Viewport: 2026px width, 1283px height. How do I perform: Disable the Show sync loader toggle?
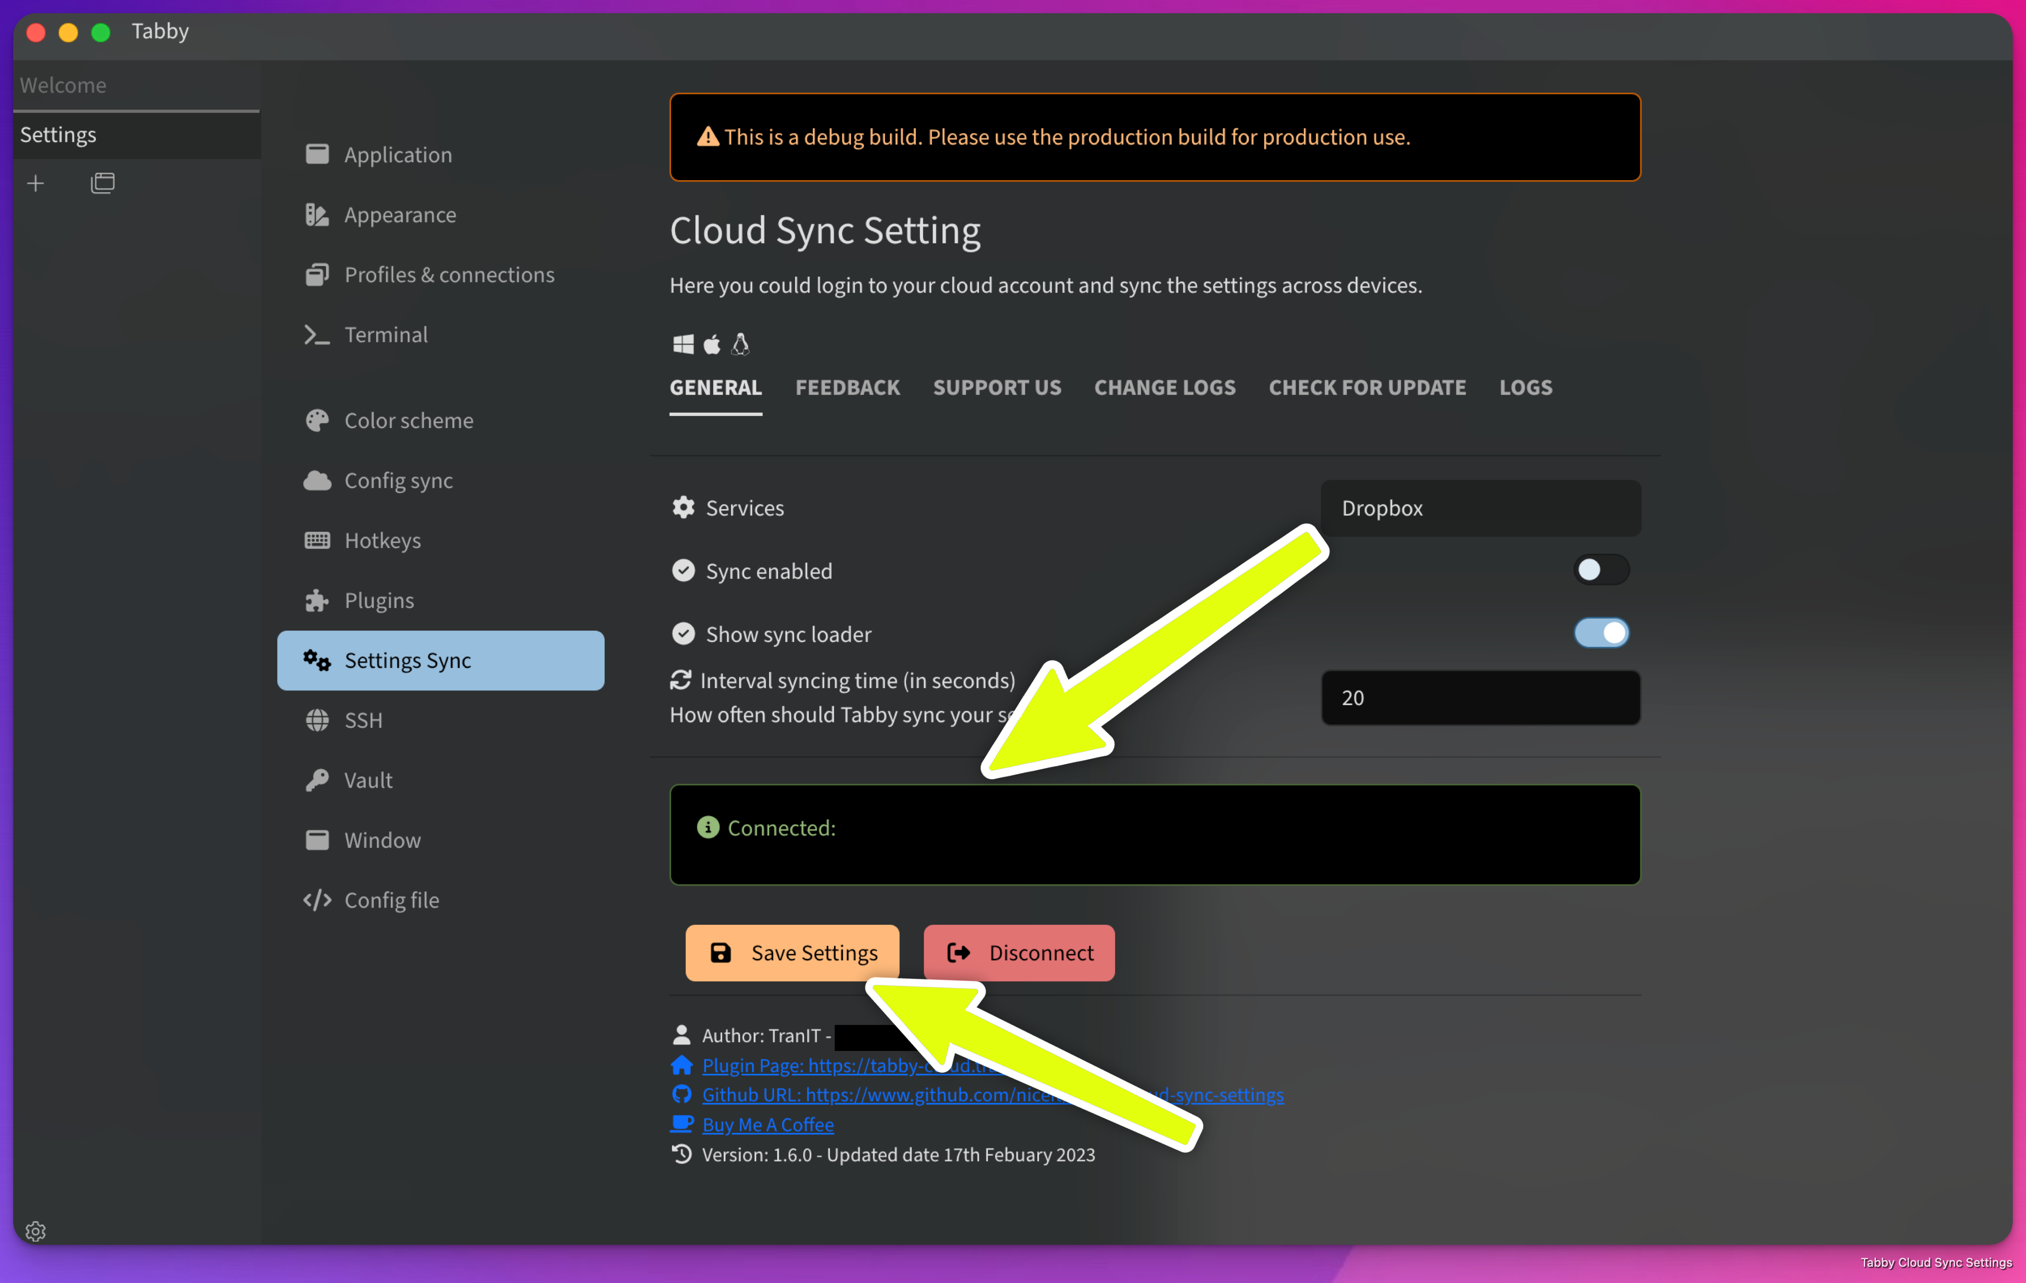1602,632
